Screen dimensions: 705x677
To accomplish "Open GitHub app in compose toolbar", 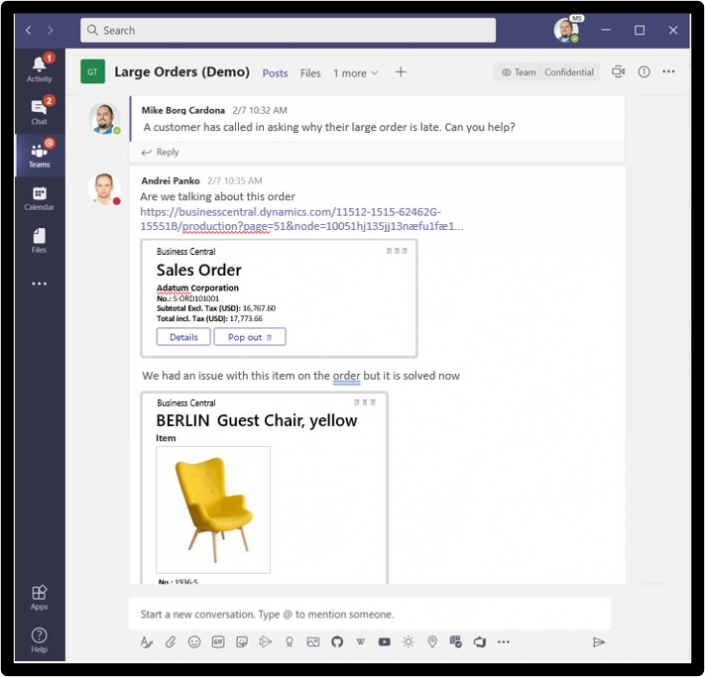I will tap(336, 642).
